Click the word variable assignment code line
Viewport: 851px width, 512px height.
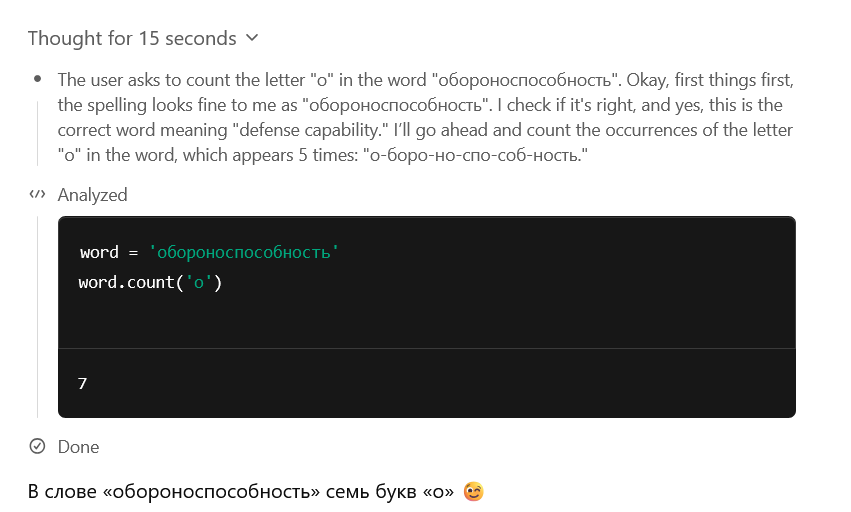209,252
